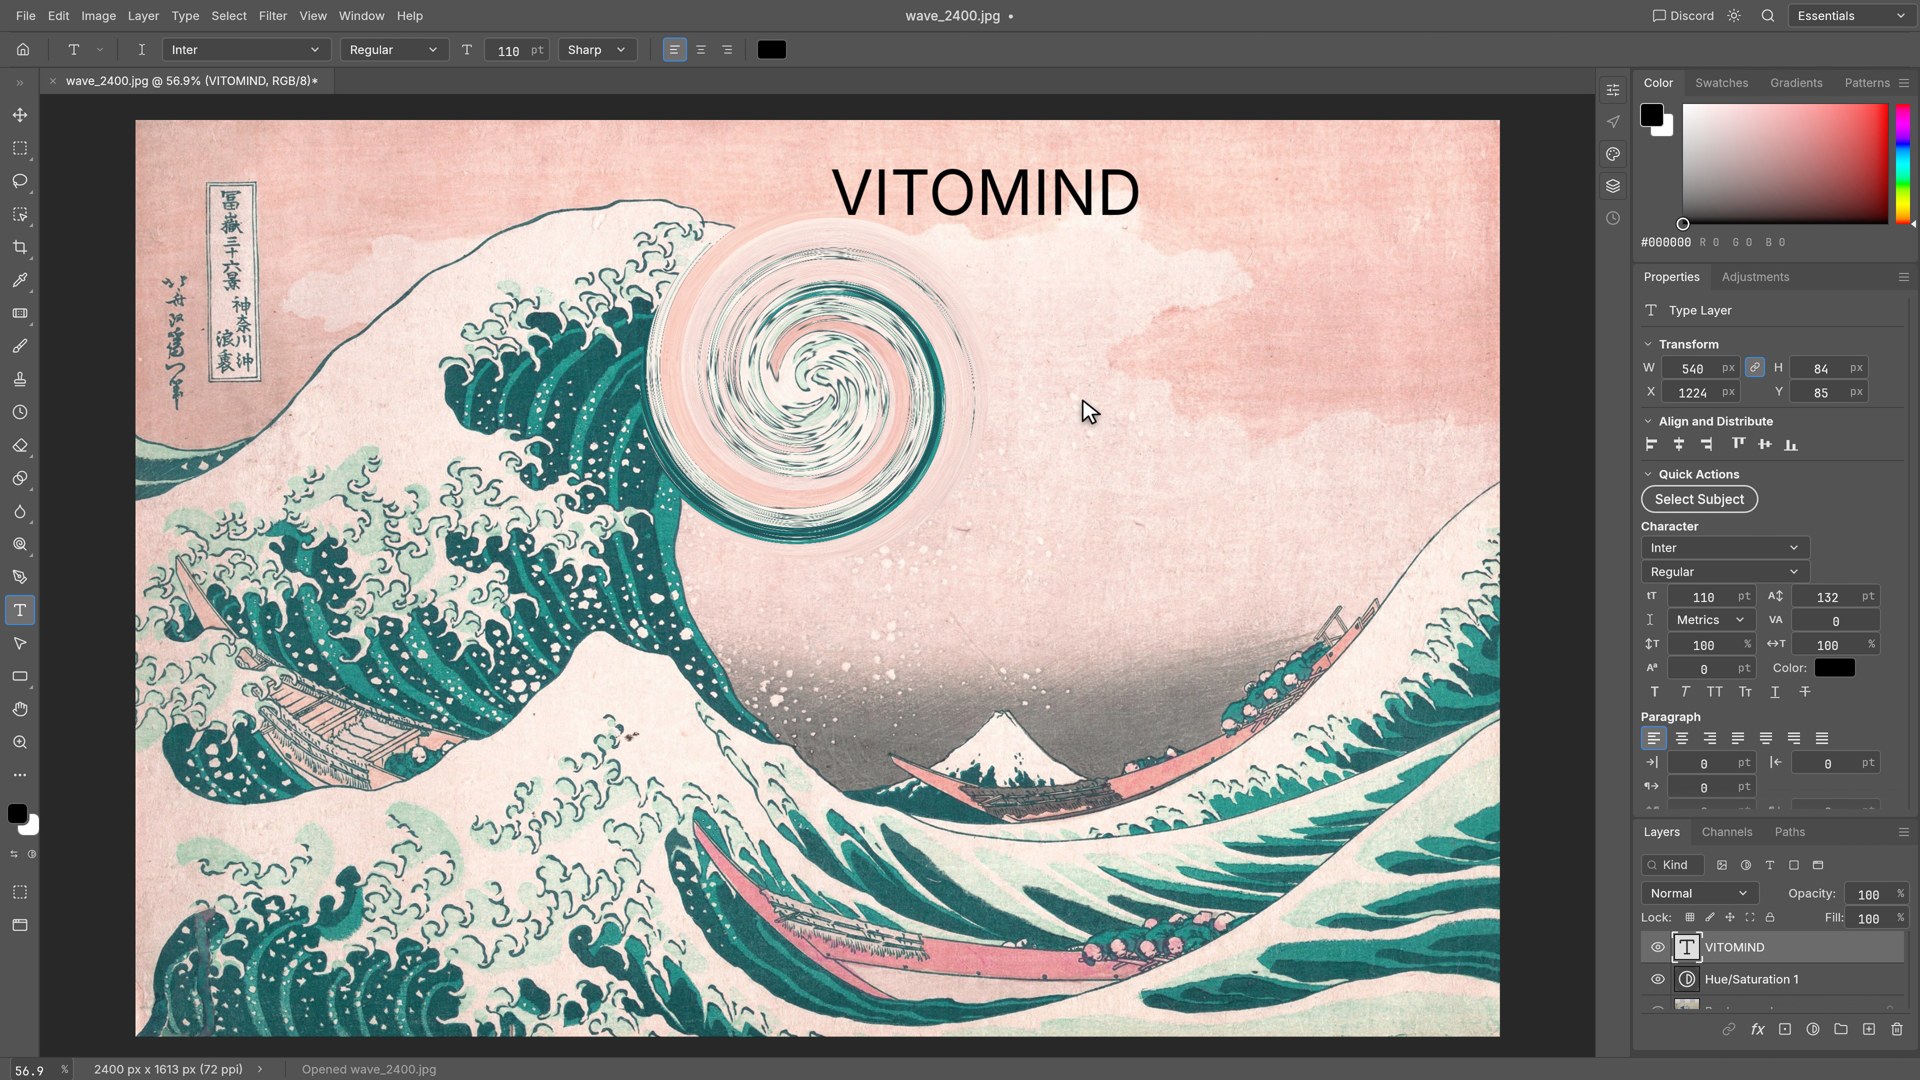Open the Inter font dropdown in options bar
Screen dimensions: 1920x1080
pyautogui.click(x=246, y=49)
